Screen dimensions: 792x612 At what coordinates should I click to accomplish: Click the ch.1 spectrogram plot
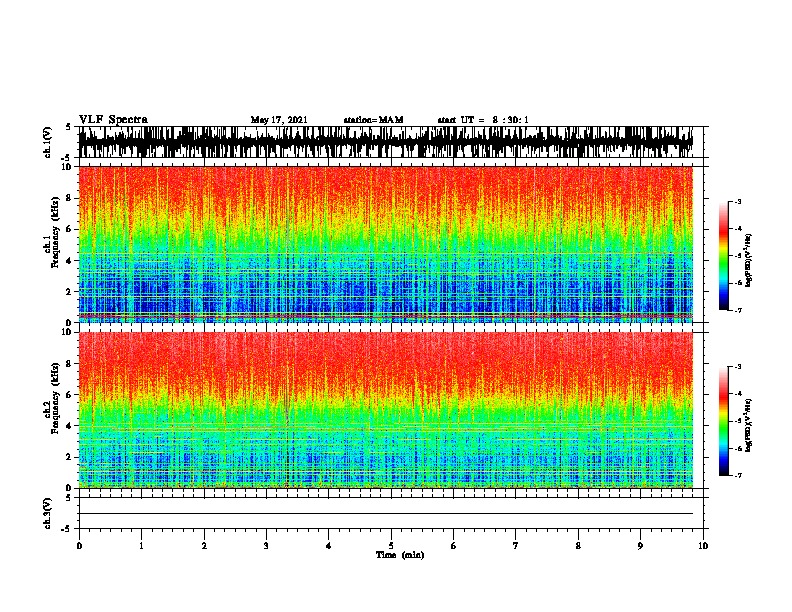click(x=385, y=244)
